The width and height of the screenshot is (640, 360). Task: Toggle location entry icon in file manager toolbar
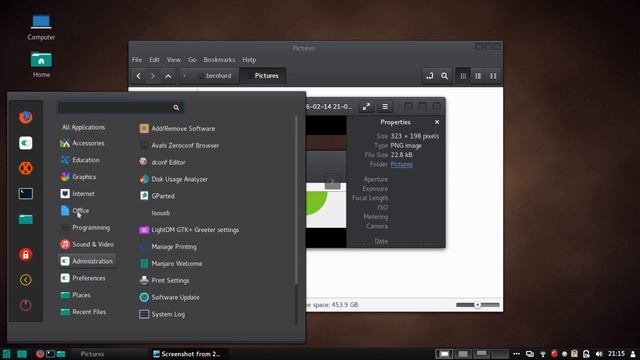pyautogui.click(x=429, y=76)
